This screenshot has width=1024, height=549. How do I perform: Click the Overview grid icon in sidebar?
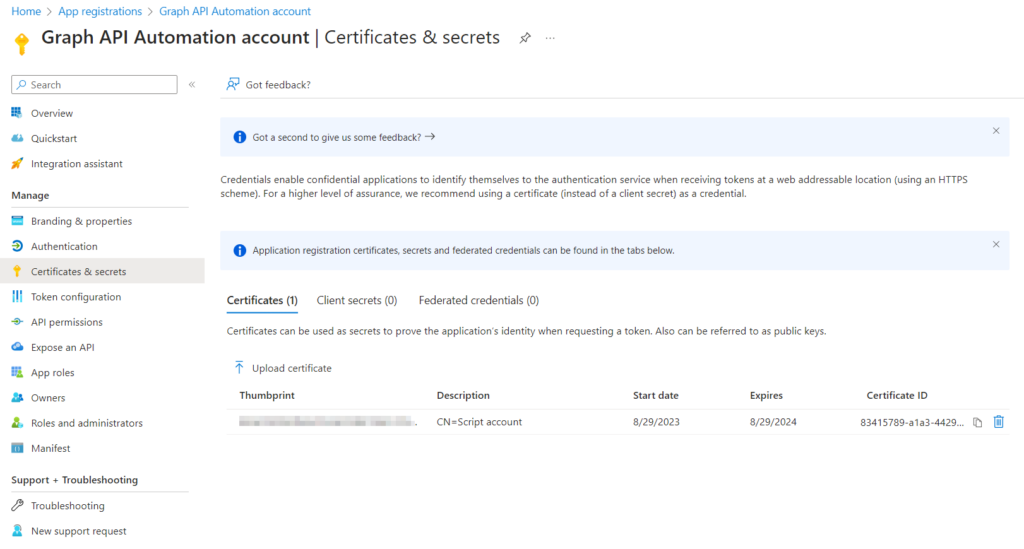coord(17,112)
